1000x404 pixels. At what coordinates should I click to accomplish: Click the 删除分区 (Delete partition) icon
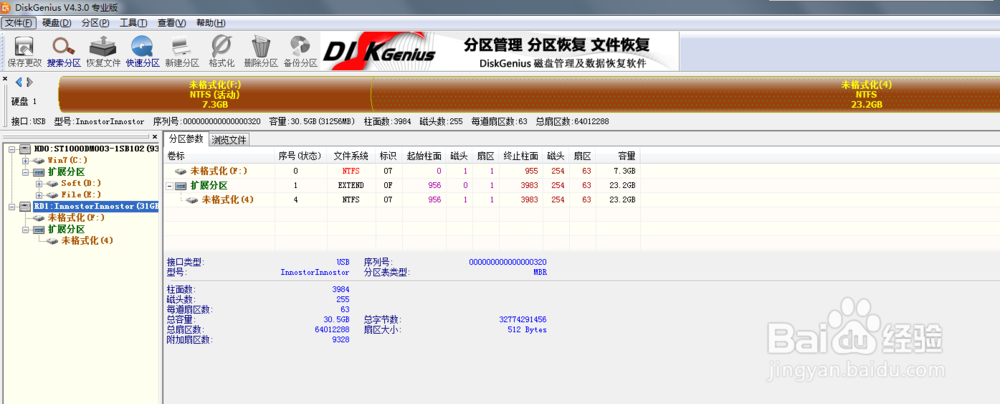point(260,51)
